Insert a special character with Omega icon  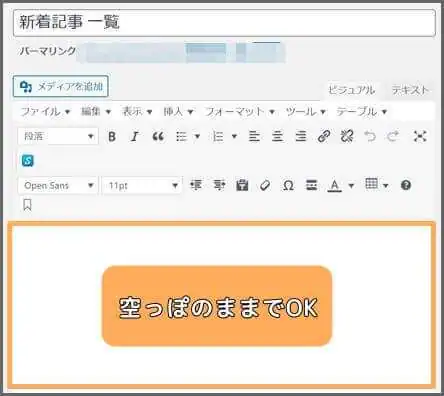click(288, 185)
